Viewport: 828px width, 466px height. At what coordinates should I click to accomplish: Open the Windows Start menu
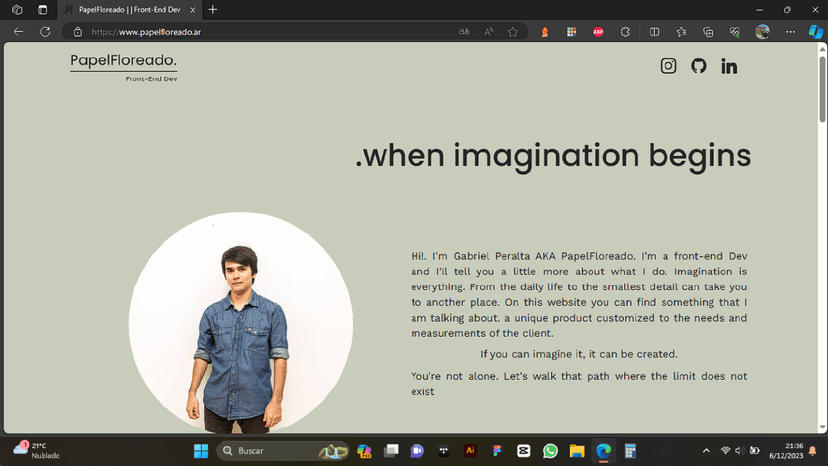[201, 451]
